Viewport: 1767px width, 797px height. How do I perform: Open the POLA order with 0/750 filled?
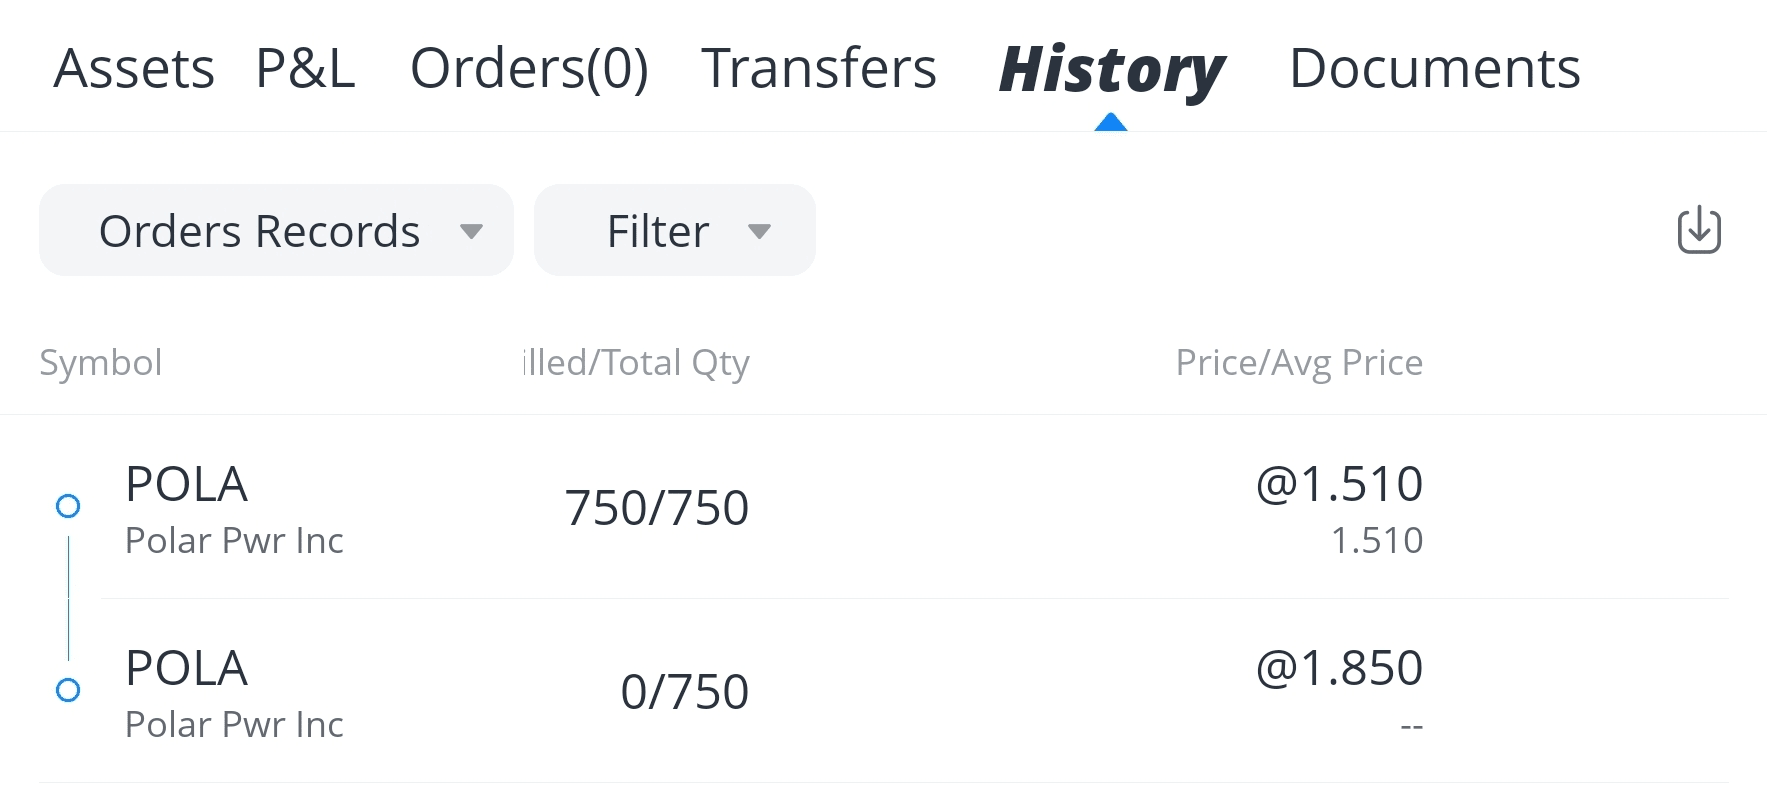click(x=235, y=692)
